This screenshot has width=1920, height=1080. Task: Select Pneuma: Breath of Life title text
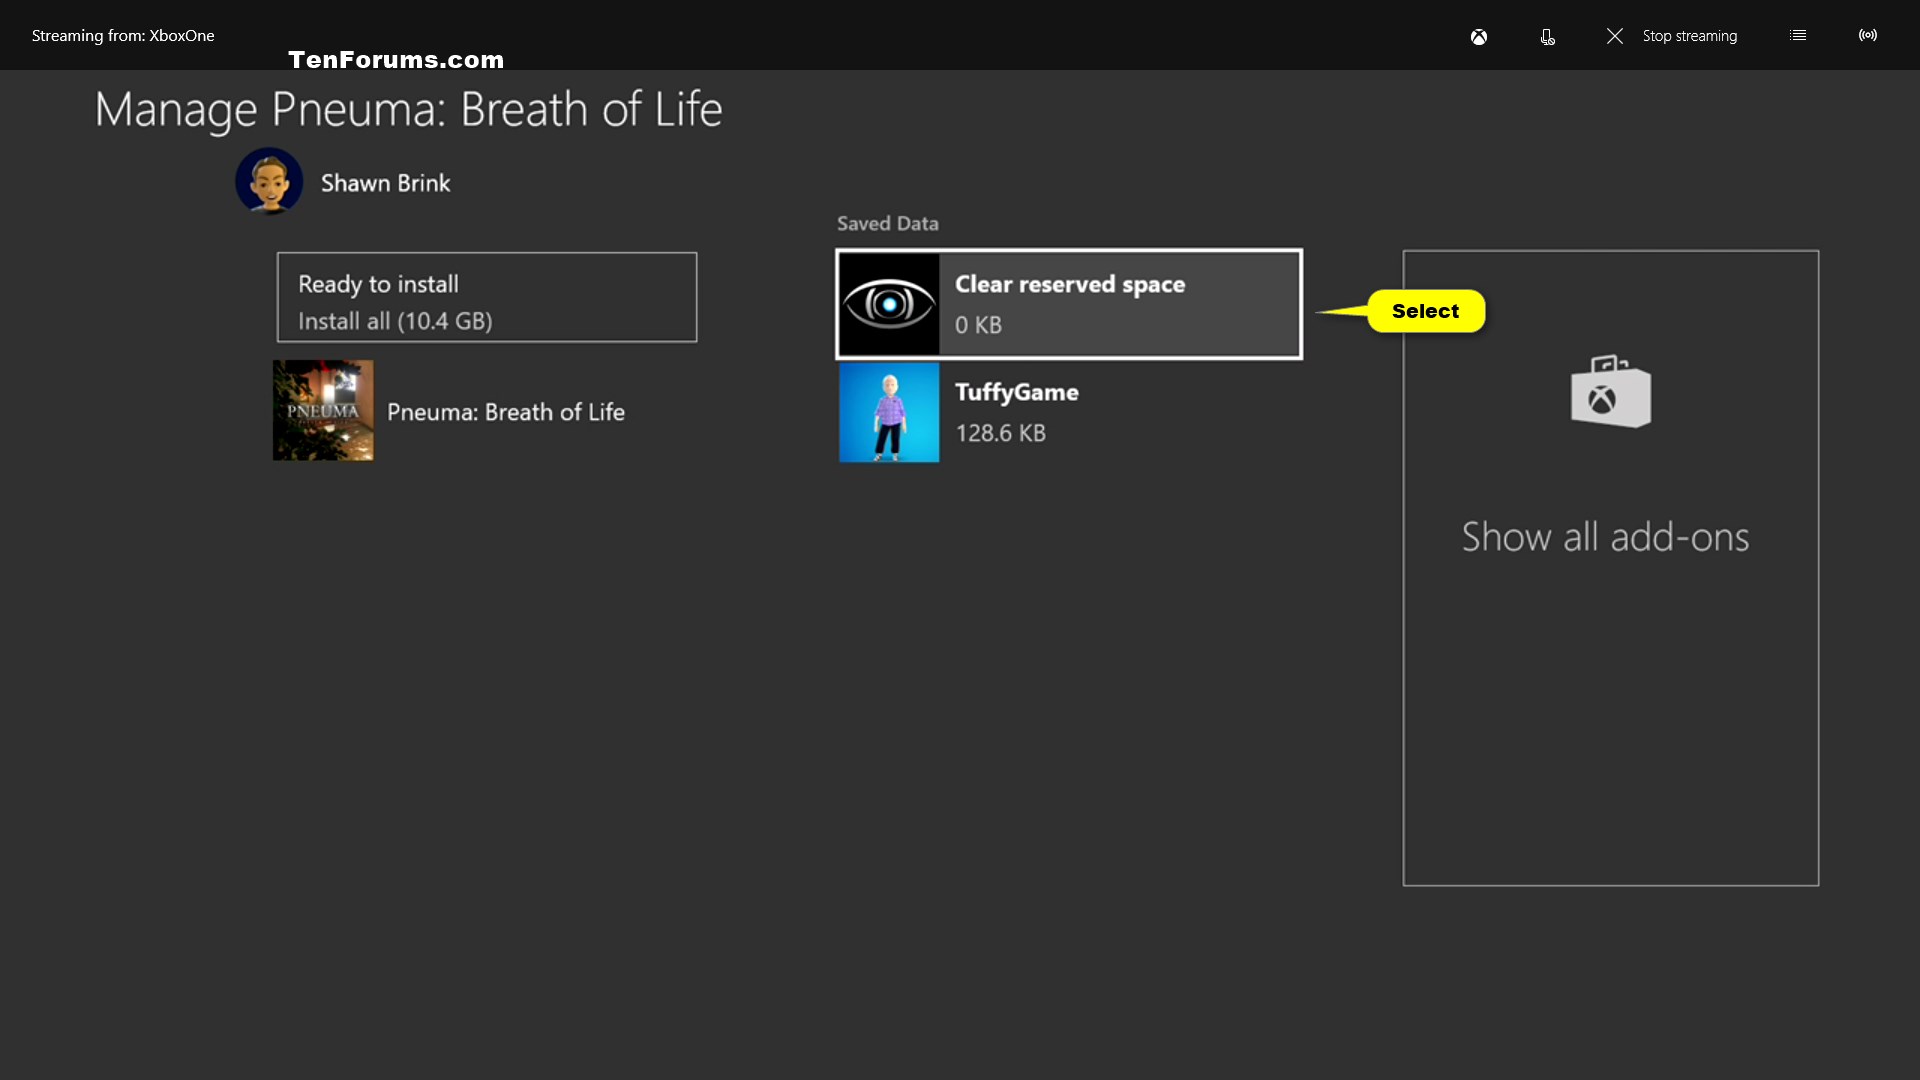tap(506, 412)
